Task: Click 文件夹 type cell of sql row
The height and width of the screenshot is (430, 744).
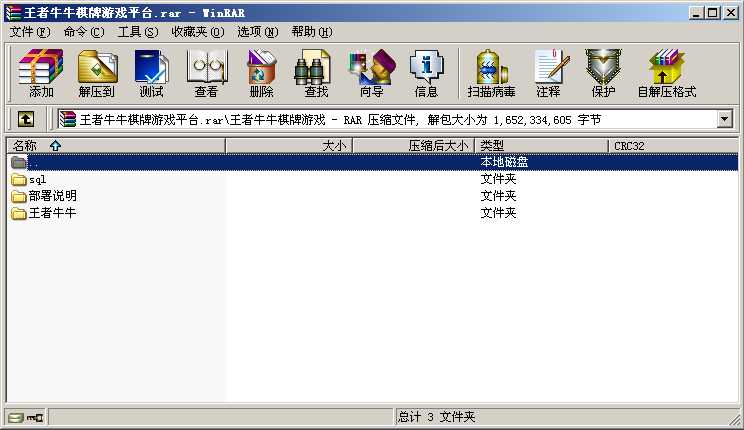Action: [498, 179]
